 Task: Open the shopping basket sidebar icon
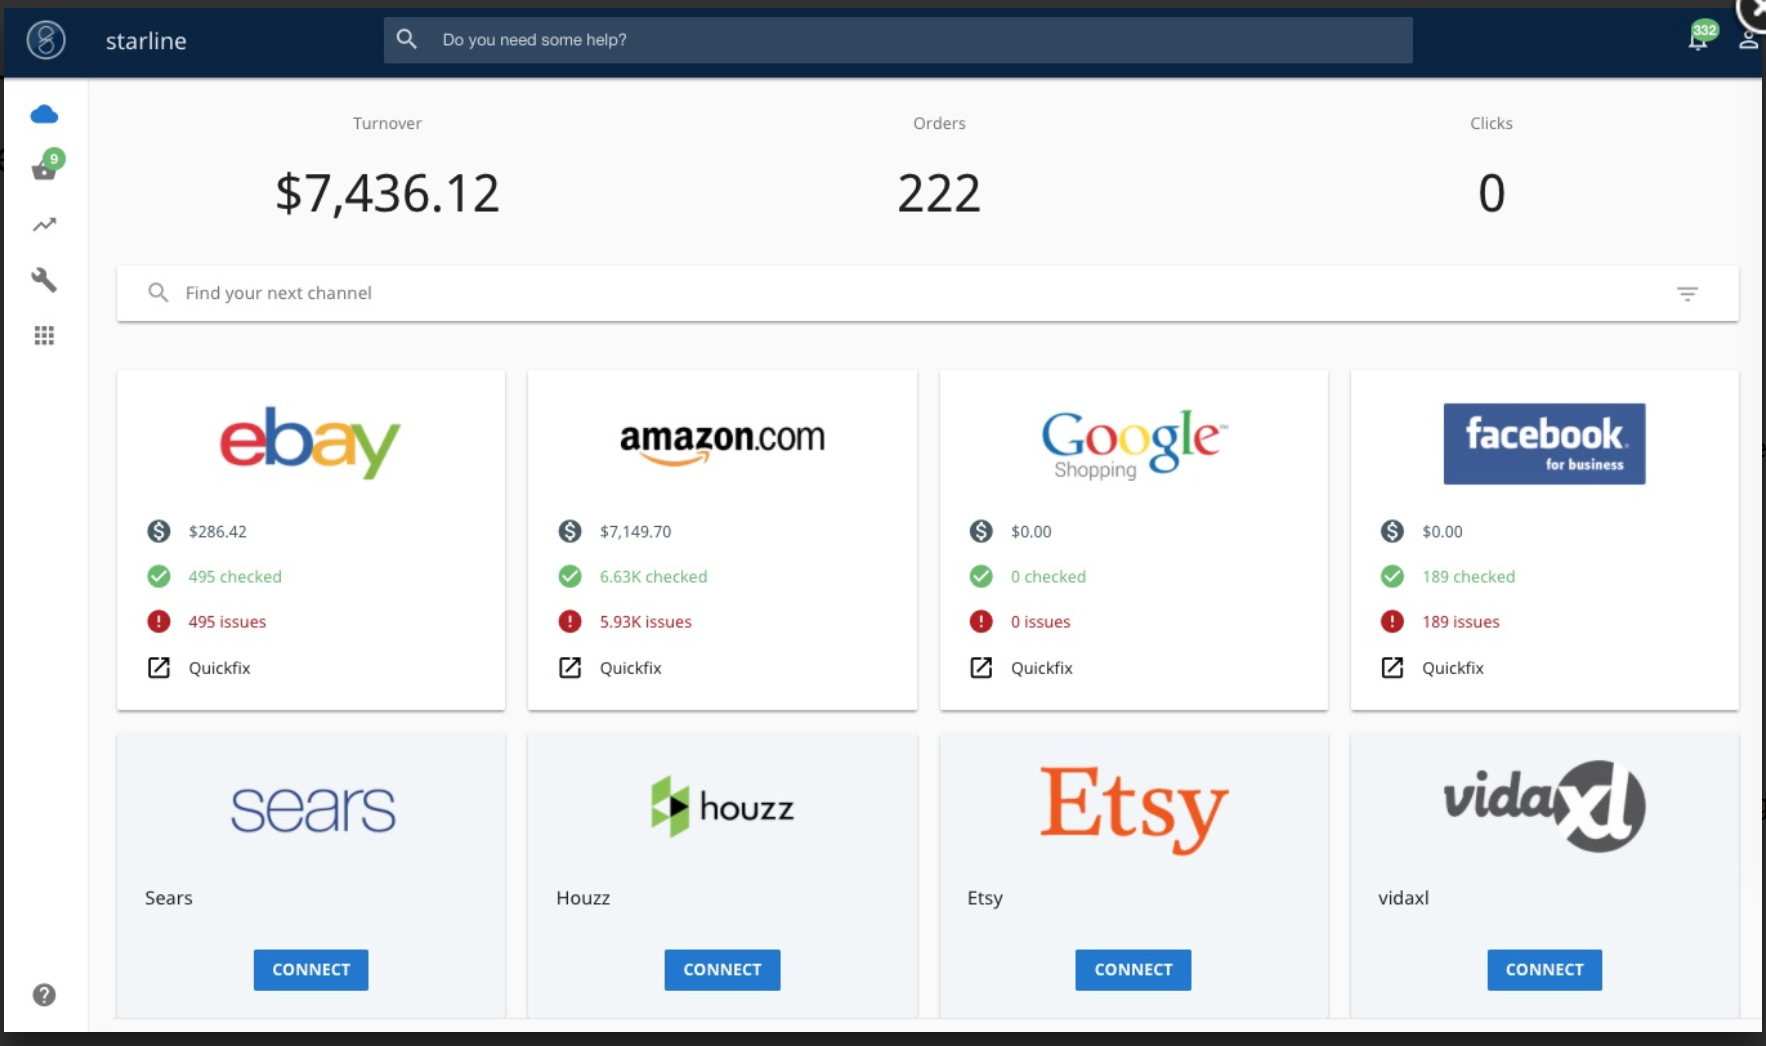[44, 169]
